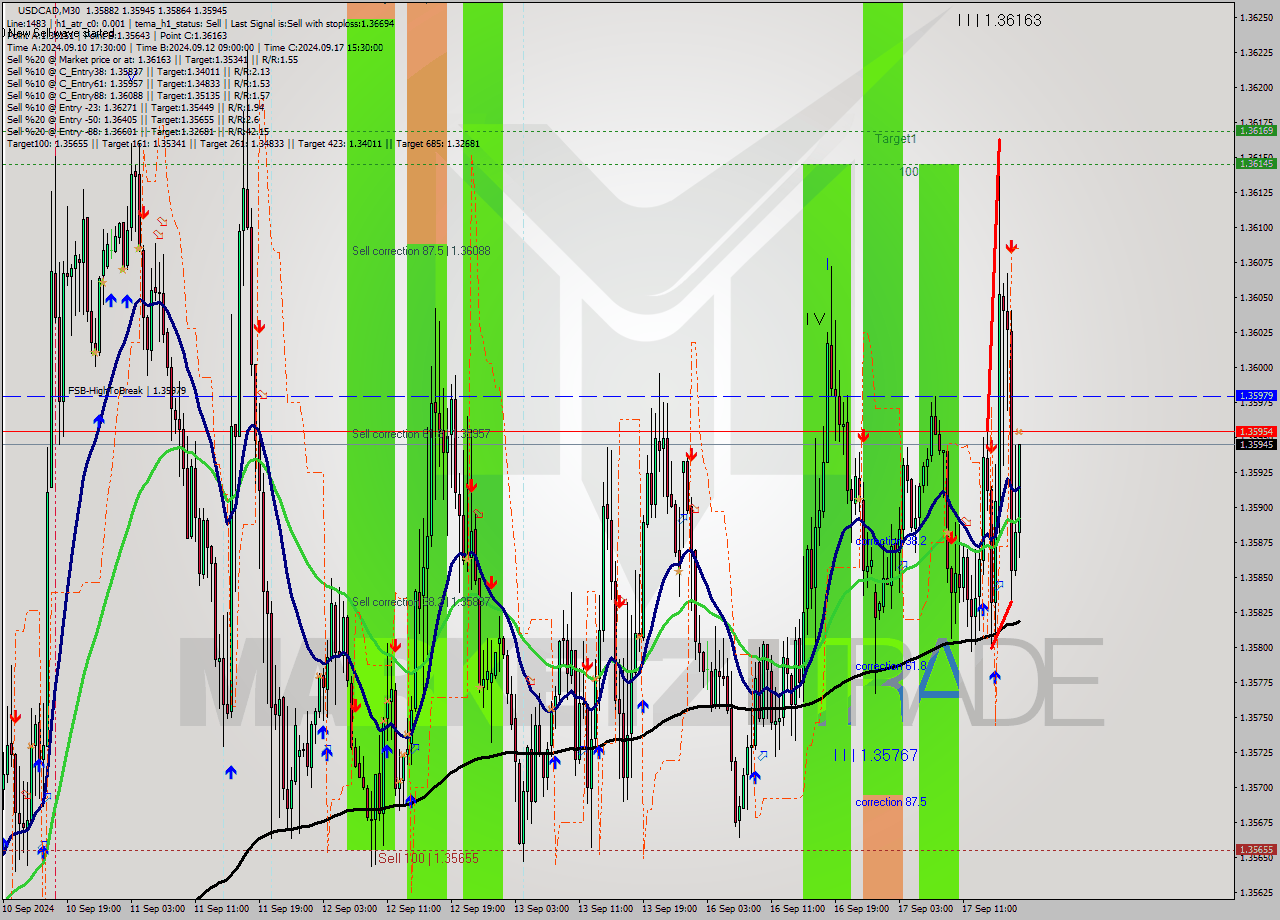Screen dimensions: 1280x920
Task: Click the 1.35954 price tag on axis
Action: (x=1256, y=431)
